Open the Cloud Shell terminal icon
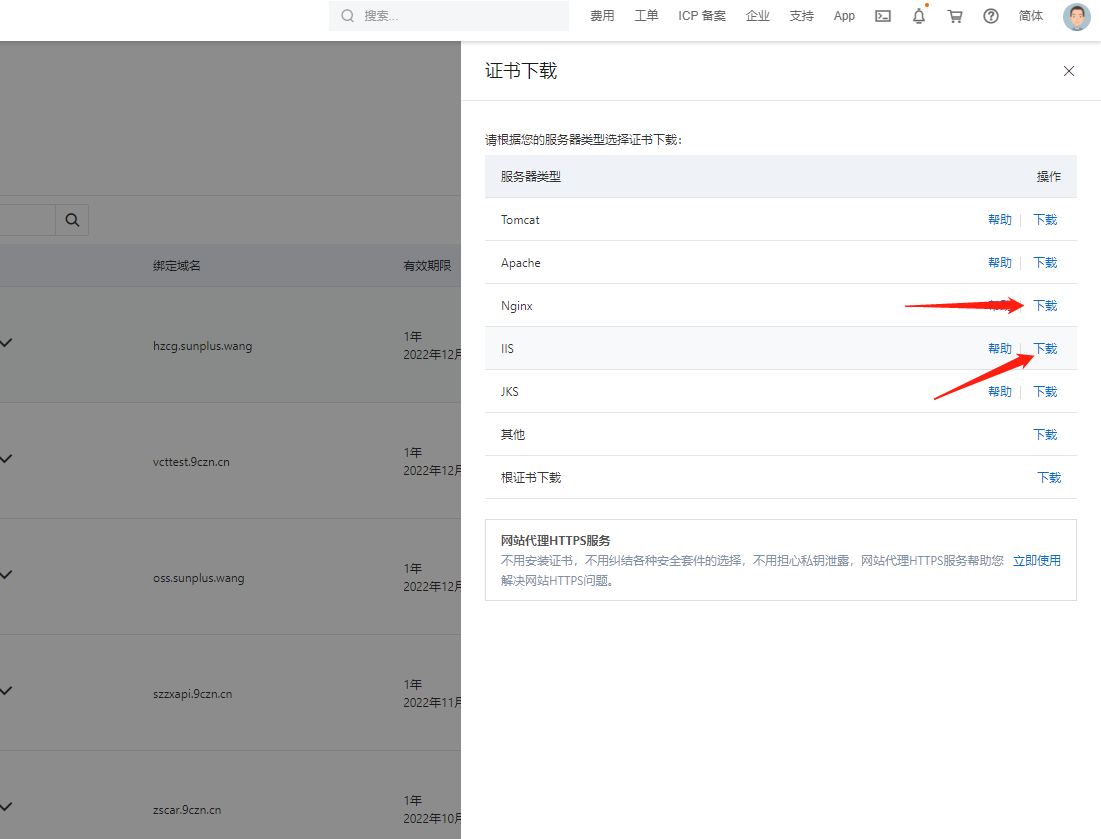This screenshot has width=1101, height=839. pos(883,16)
